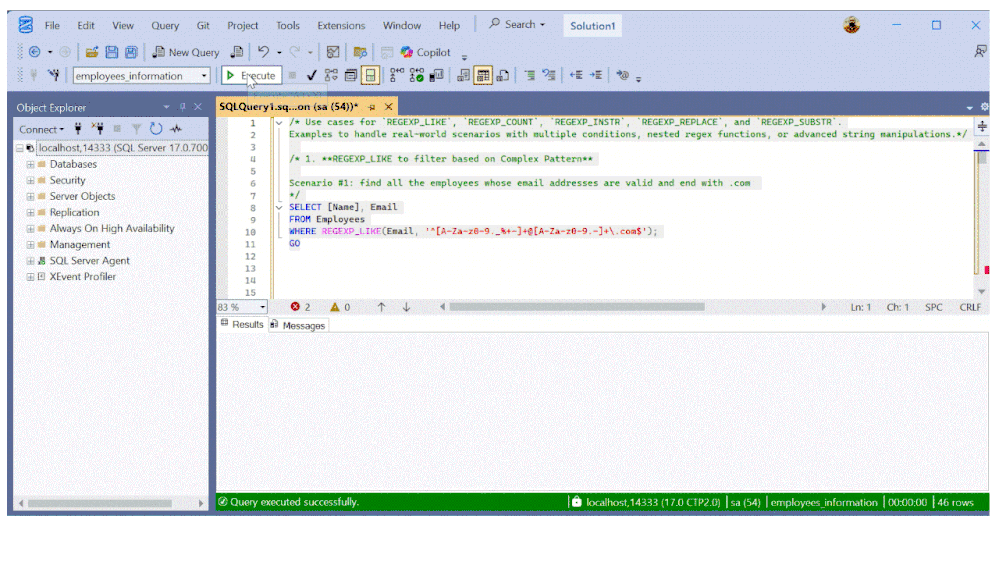Expand the Server Objects node
This screenshot has width=999, height=562.
pyautogui.click(x=30, y=196)
